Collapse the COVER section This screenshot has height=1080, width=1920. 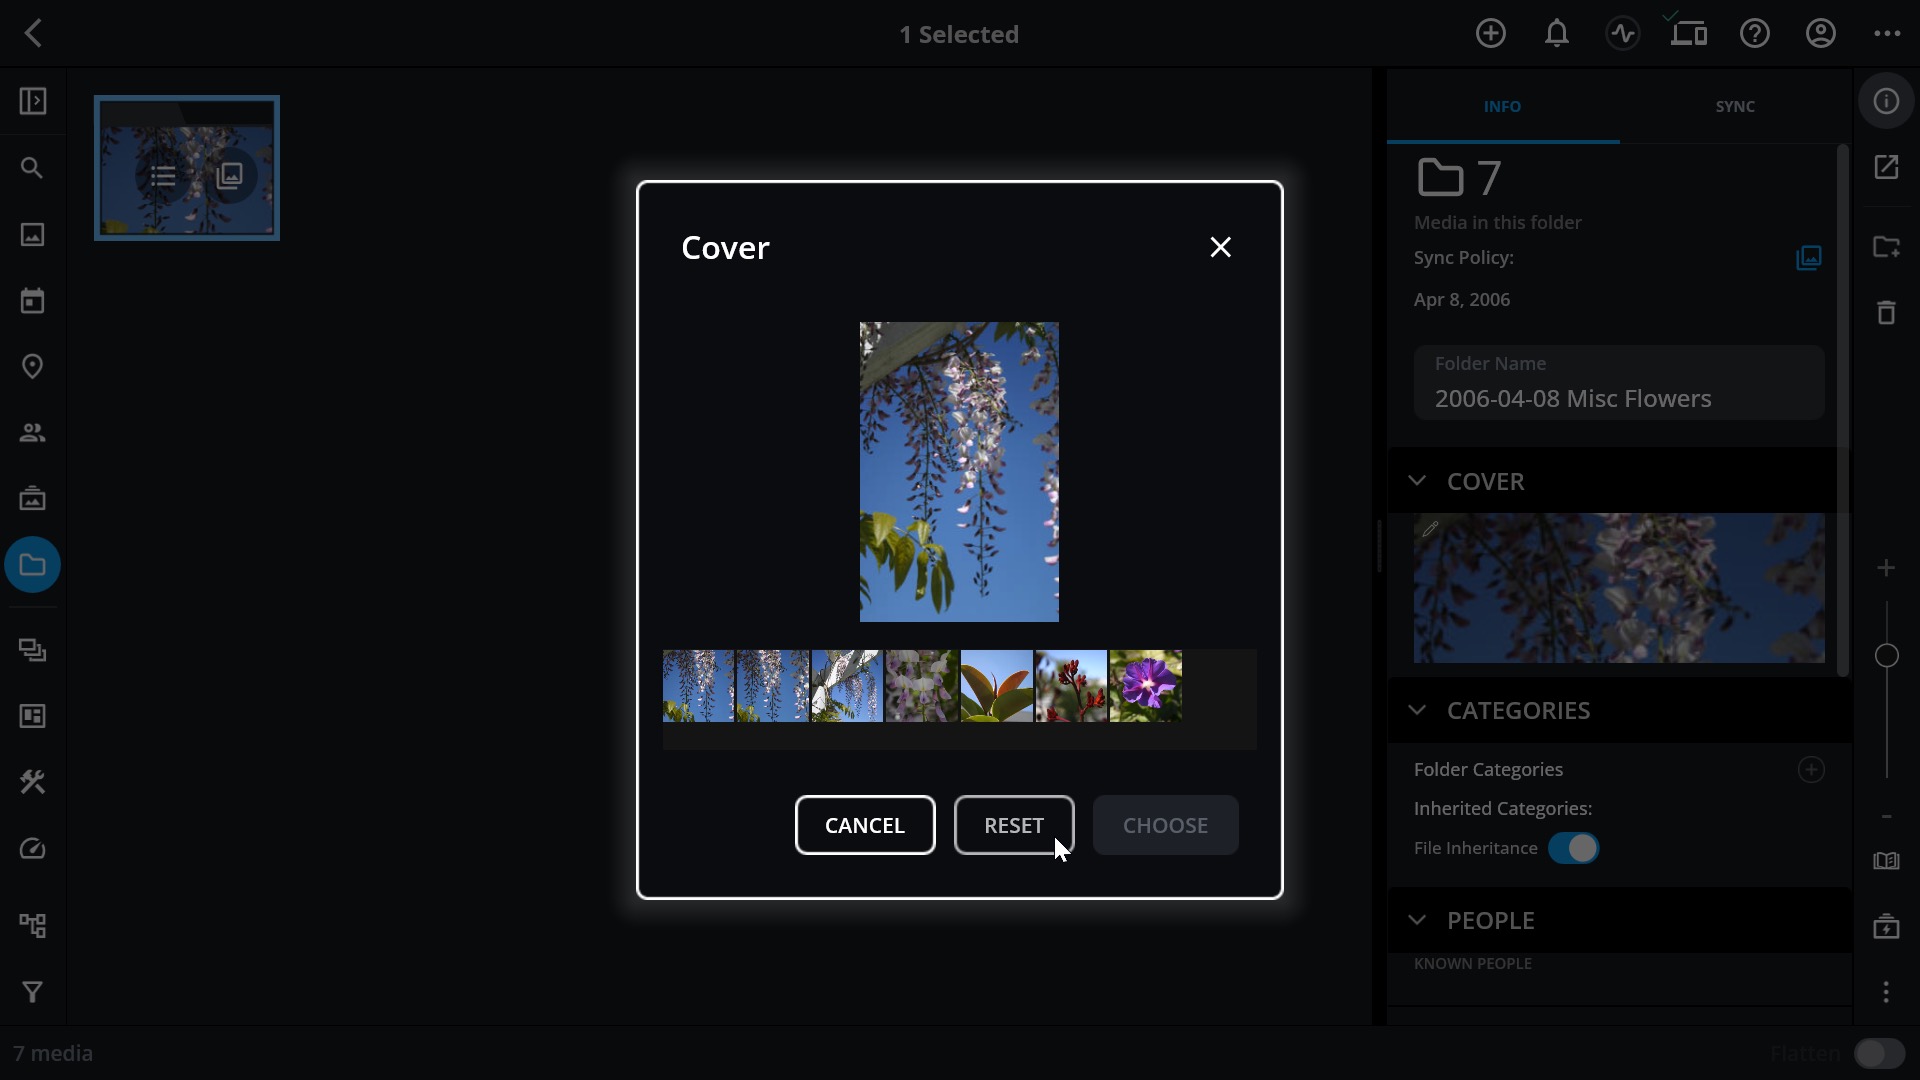click(1417, 481)
